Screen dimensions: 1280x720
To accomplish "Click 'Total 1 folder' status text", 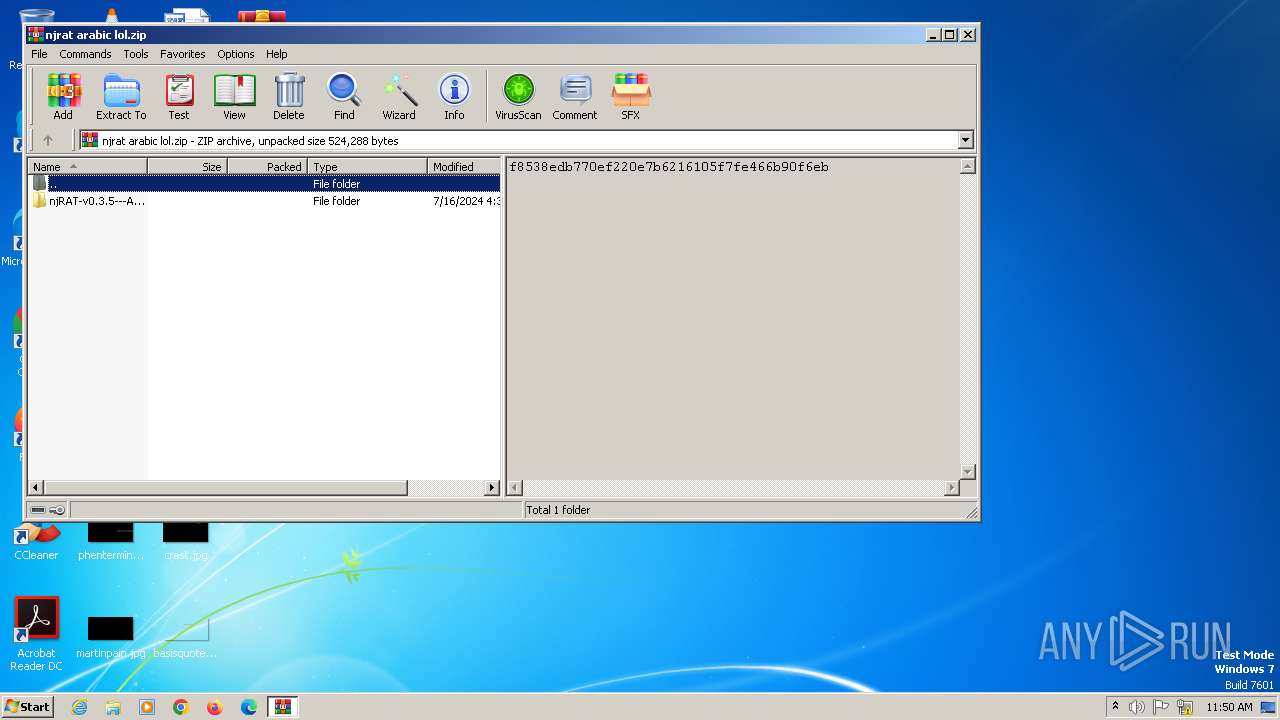I will pyautogui.click(x=558, y=510).
